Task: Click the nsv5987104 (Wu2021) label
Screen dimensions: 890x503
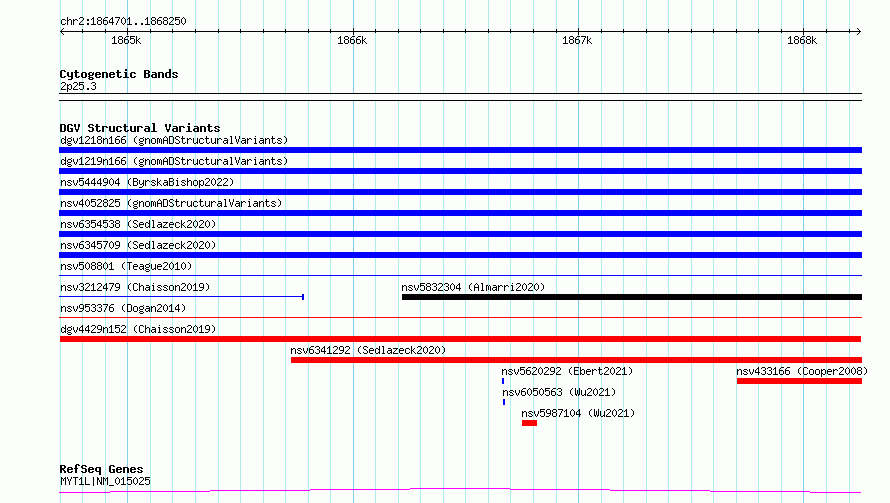Action: 578,413
